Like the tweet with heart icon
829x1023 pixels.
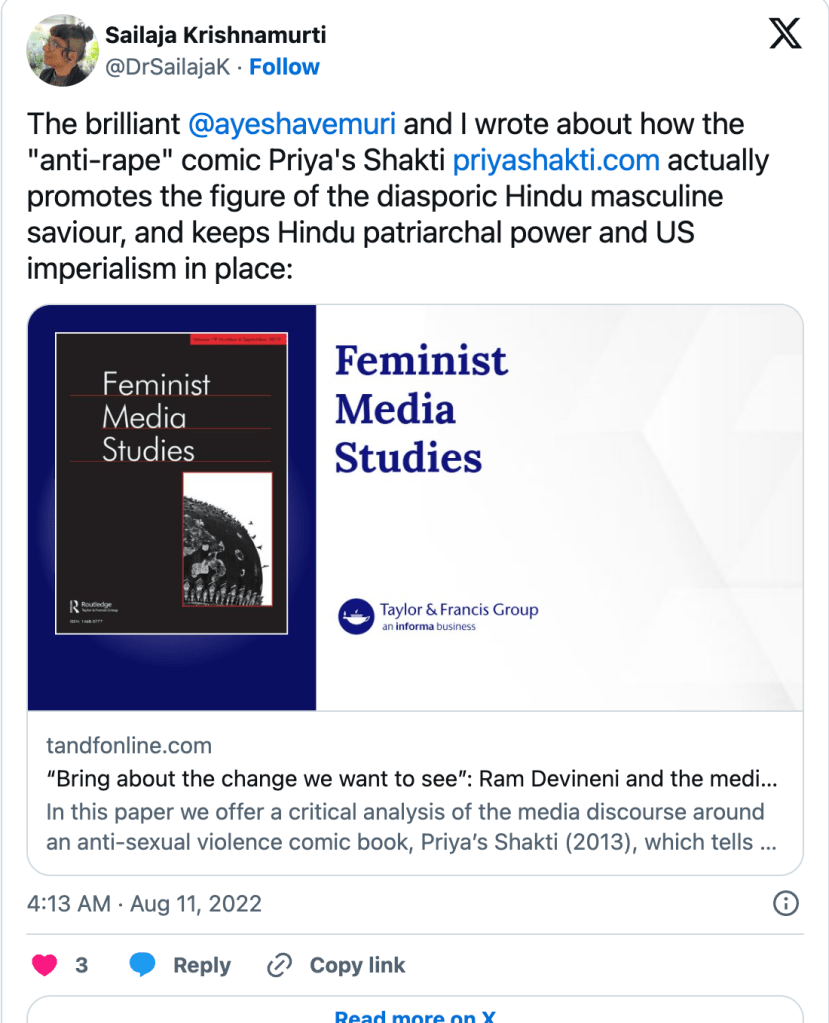pos(45,965)
